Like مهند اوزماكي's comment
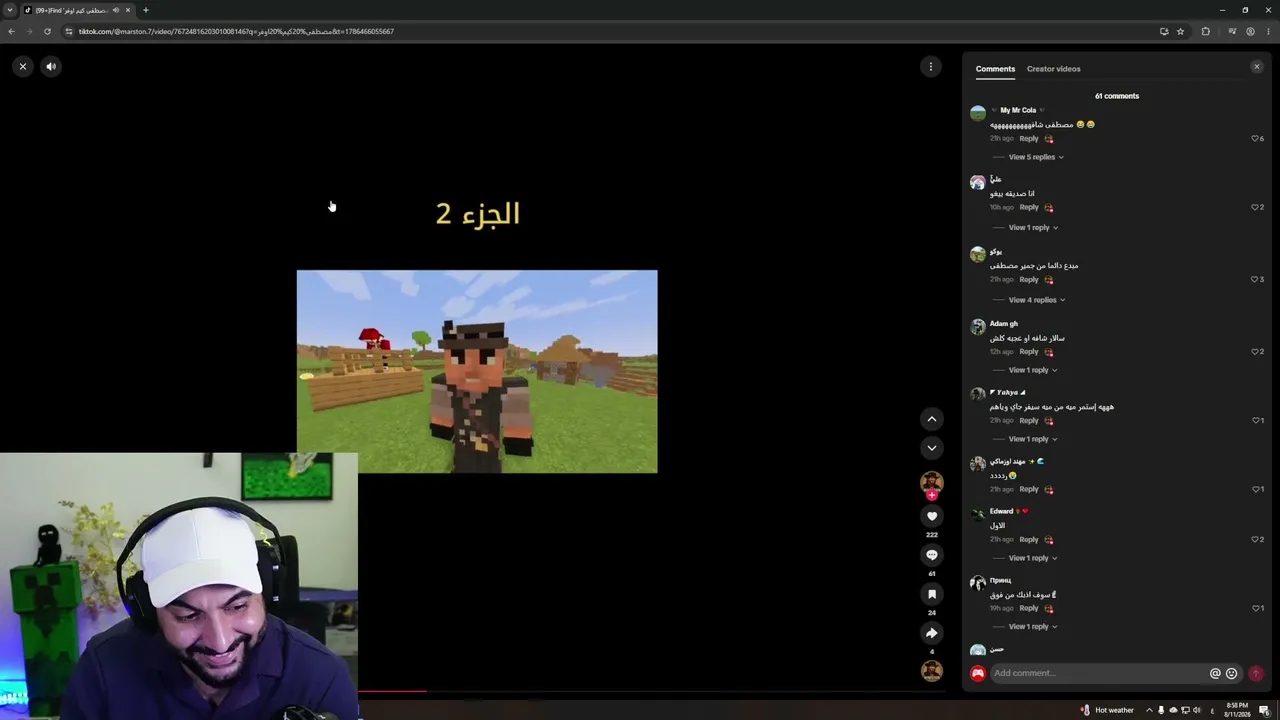The height and width of the screenshot is (720, 1280). 1256,489
